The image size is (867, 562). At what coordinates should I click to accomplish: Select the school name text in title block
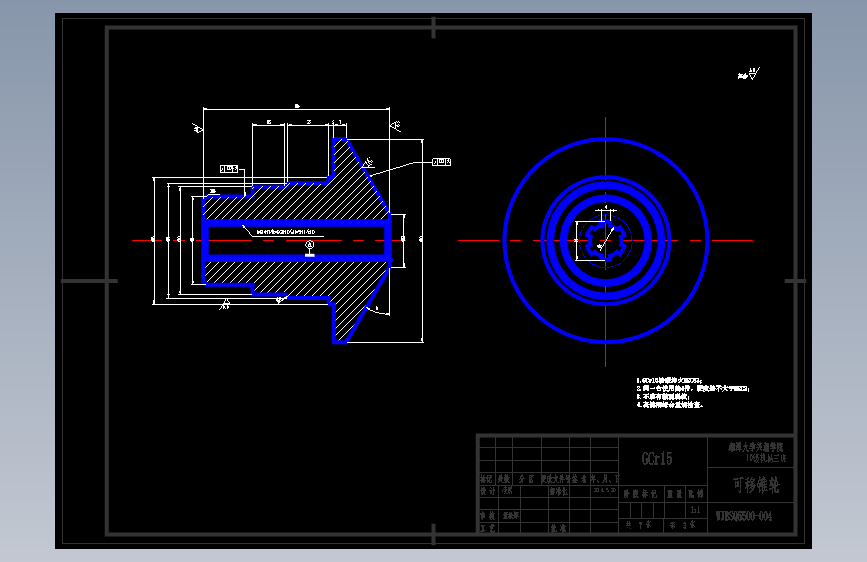756,447
